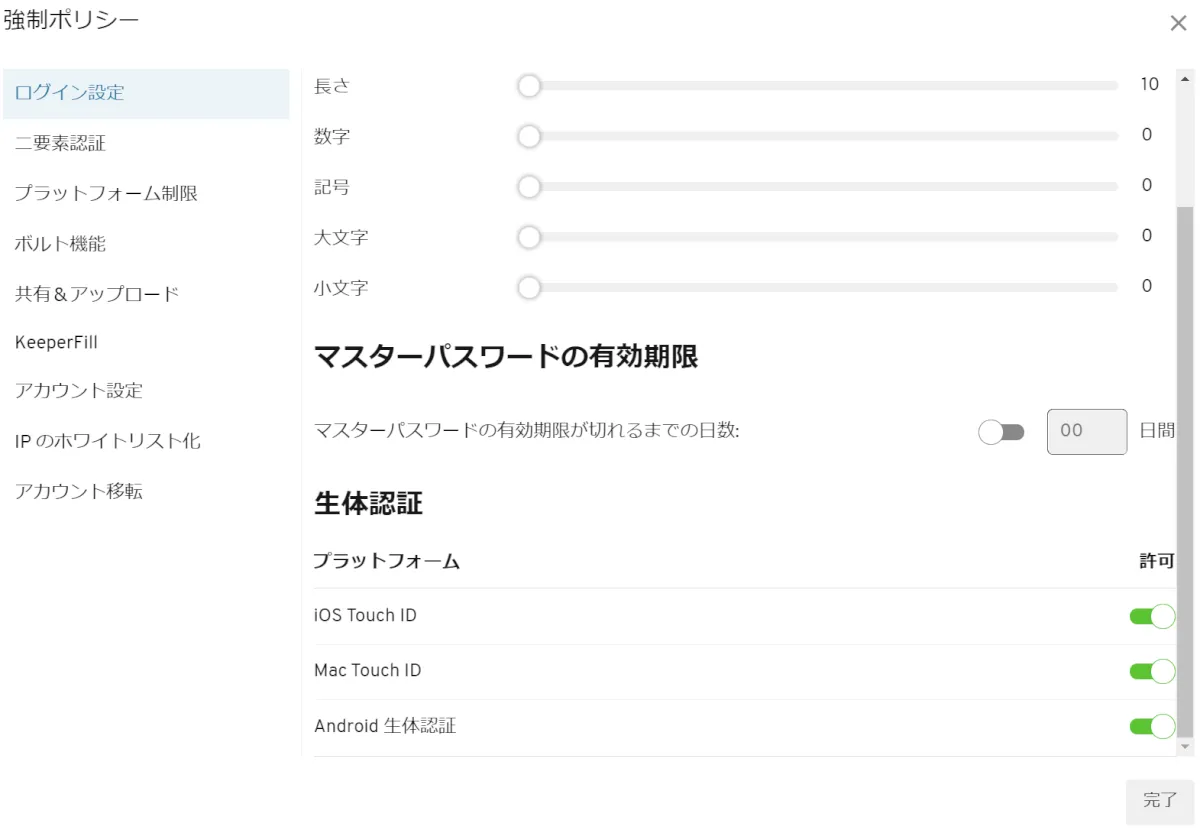
Task: Toggle iOS Touch ID permission off
Action: click(1152, 616)
